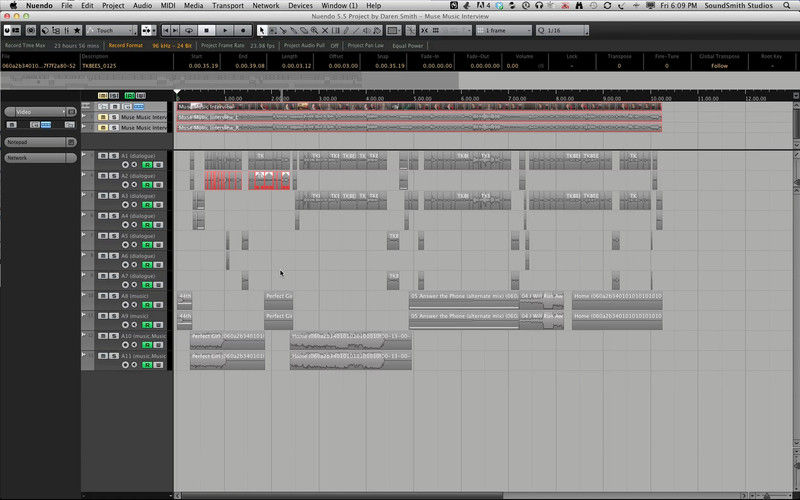This screenshot has height=500, width=800.
Task: Open the Mixer window icon
Action: [66, 31]
